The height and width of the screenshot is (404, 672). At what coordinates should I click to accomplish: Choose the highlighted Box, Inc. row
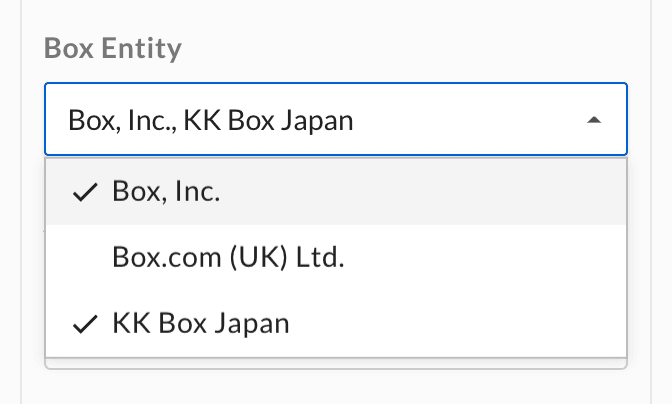click(x=336, y=192)
